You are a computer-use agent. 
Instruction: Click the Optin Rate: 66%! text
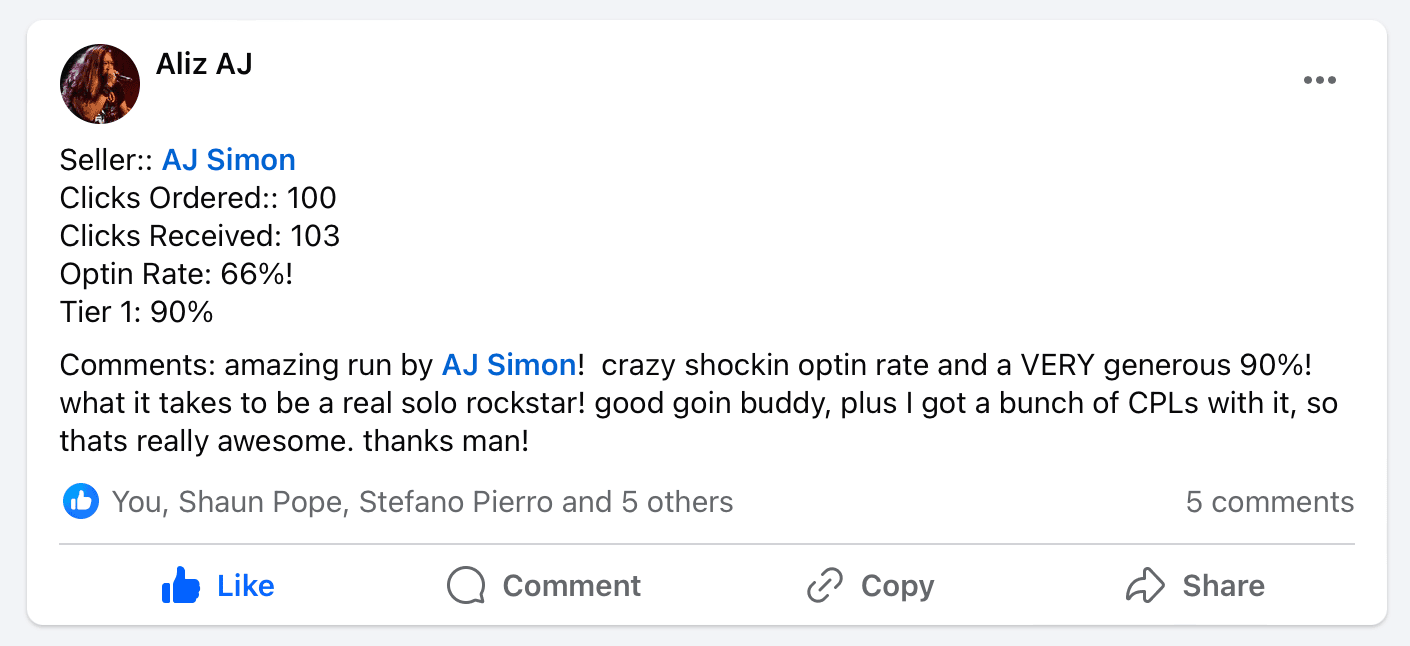176,274
